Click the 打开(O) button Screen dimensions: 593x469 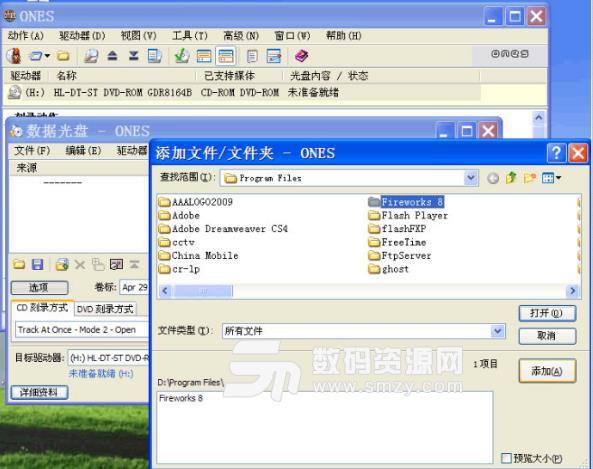tap(546, 313)
